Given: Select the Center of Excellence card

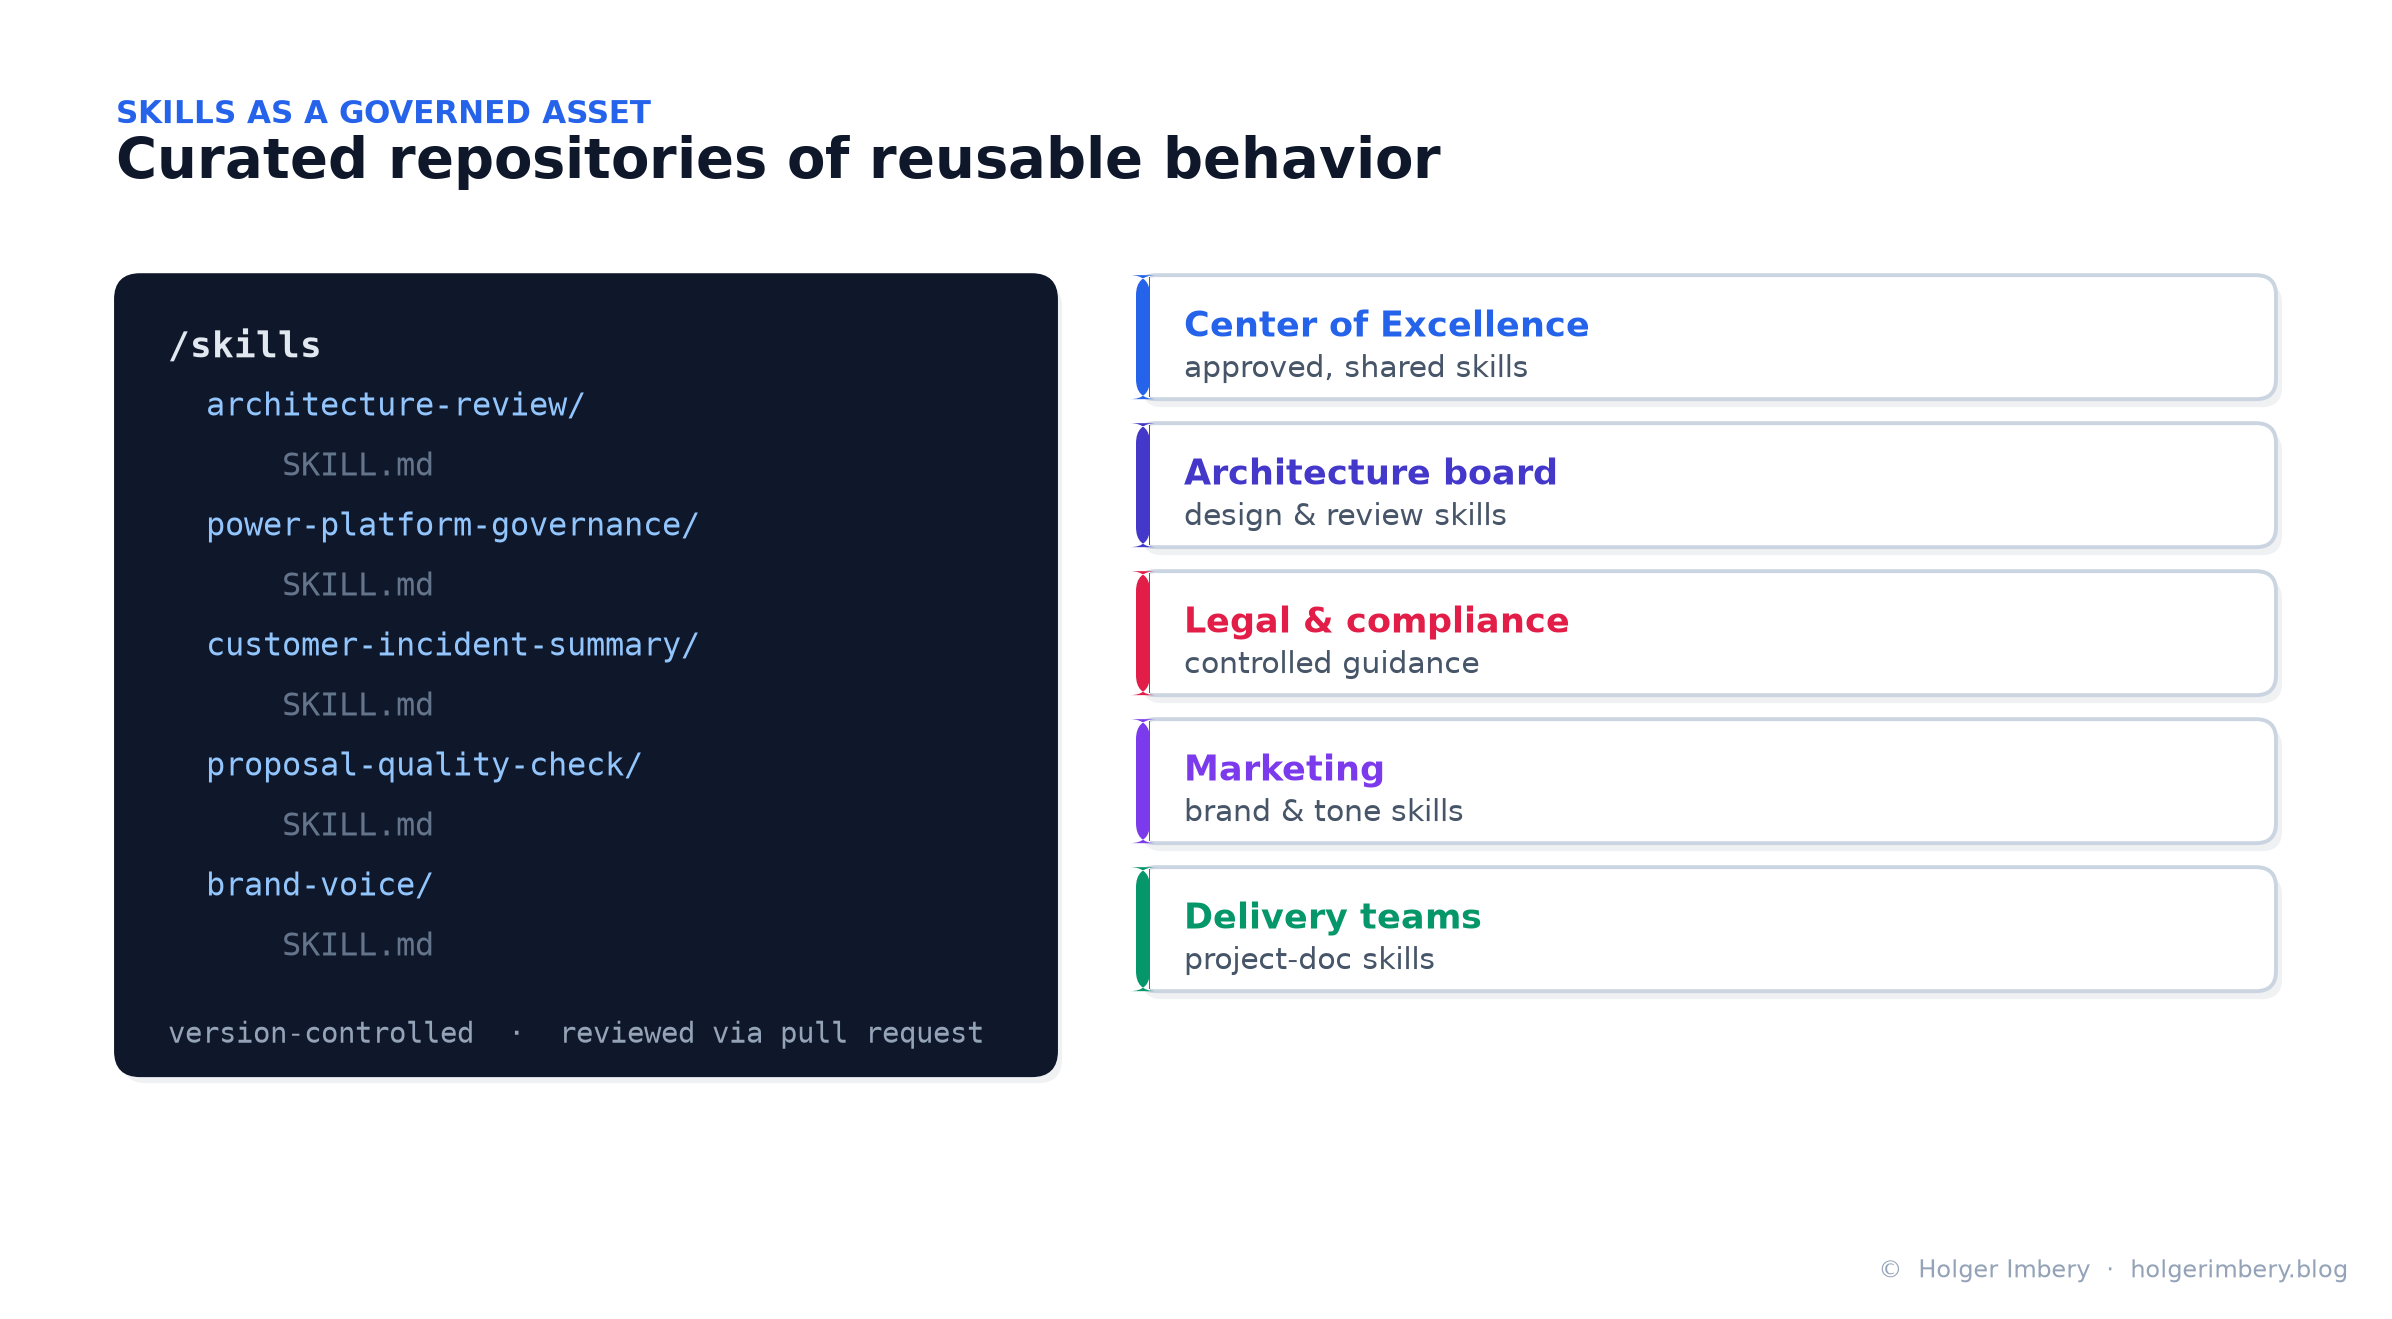Looking at the screenshot, I should (x=1706, y=338).
